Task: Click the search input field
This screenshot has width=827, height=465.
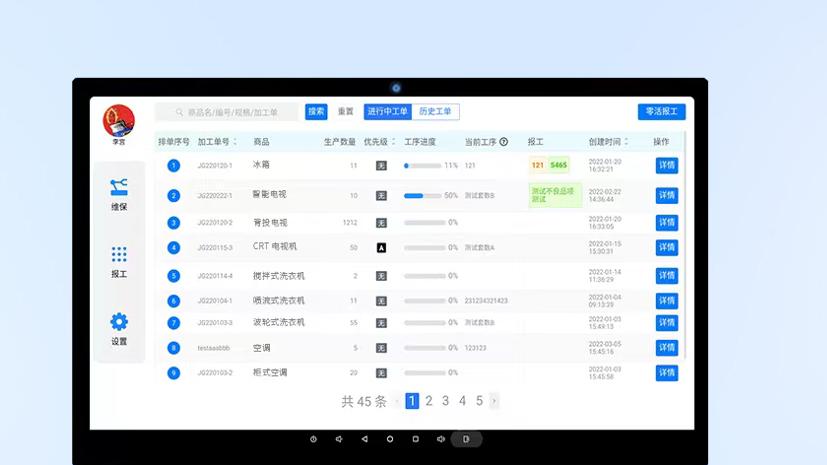Action: click(x=227, y=112)
